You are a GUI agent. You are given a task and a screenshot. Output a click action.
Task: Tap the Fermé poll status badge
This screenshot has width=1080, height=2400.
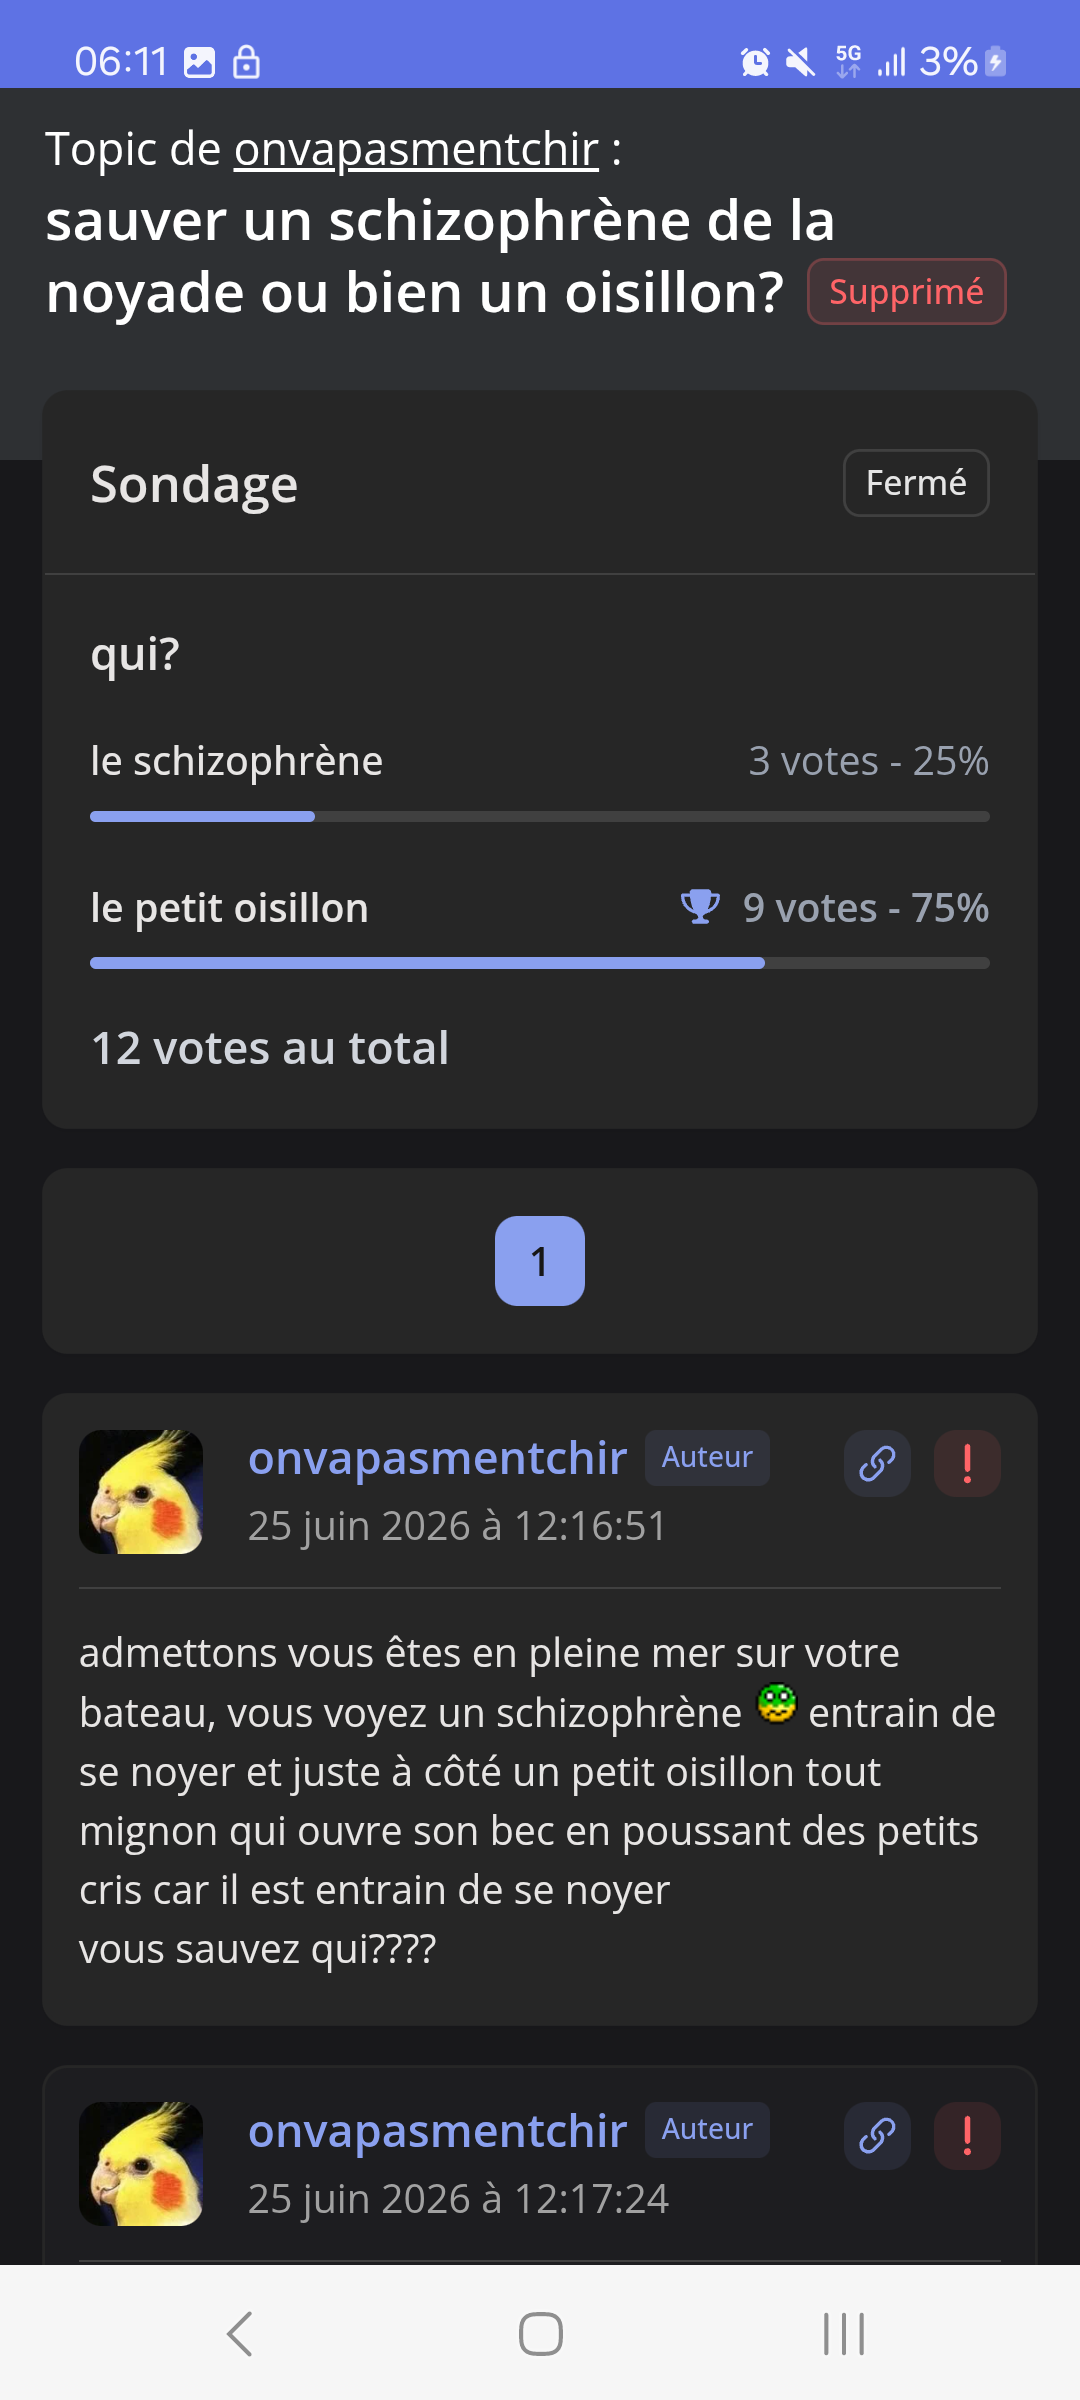(x=916, y=483)
